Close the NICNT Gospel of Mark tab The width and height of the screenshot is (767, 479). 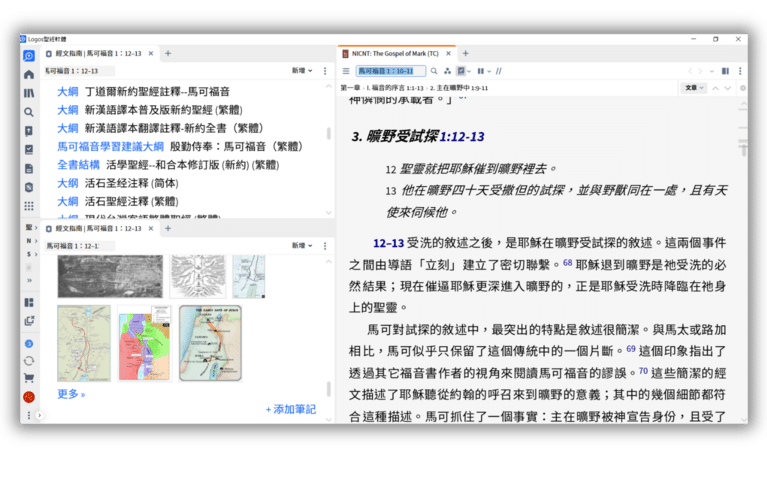[448, 54]
